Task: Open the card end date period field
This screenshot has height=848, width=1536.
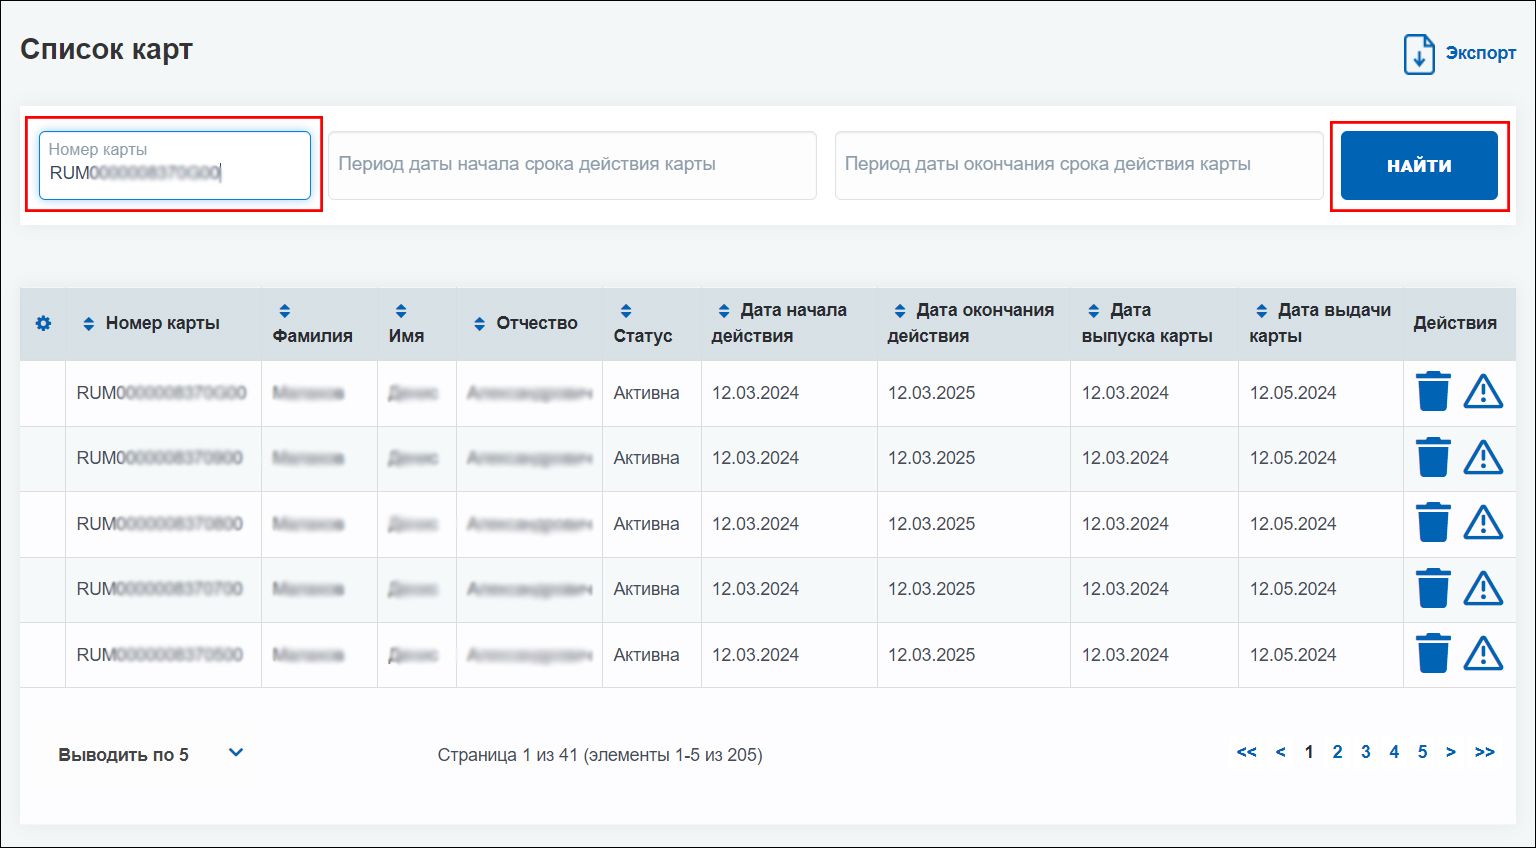Action: pyautogui.click(x=1079, y=165)
